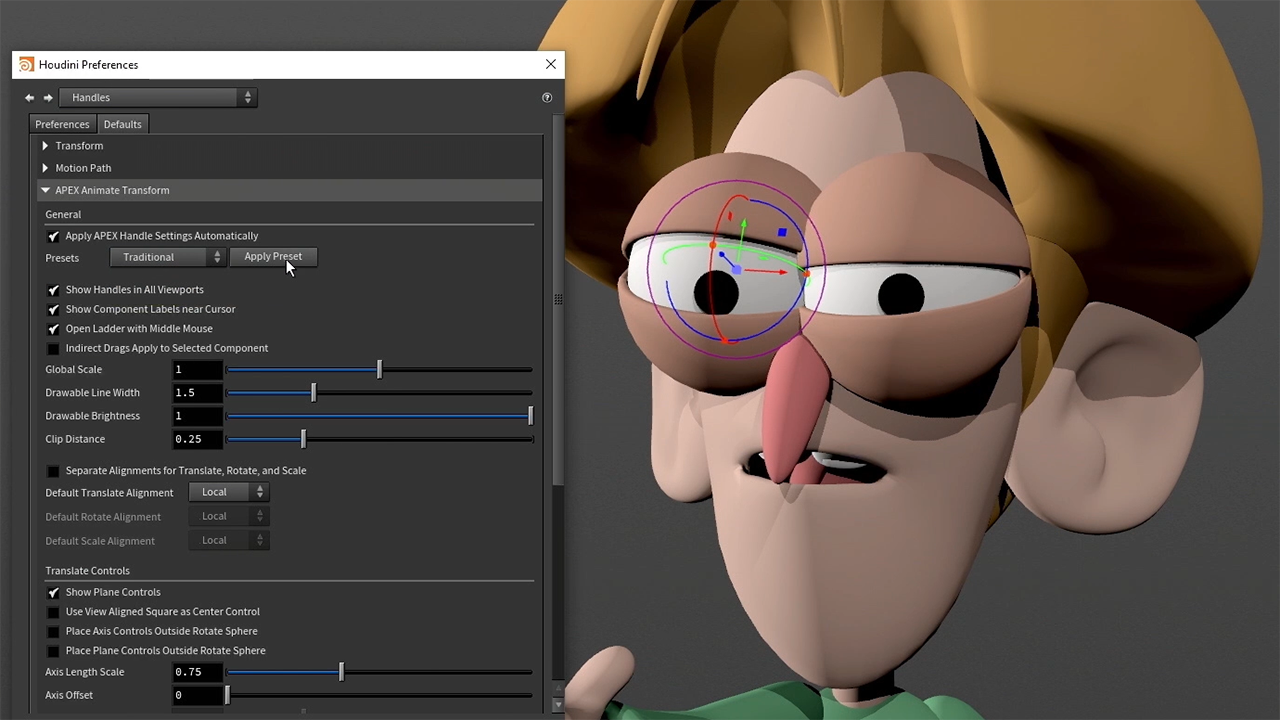Enable Separate Alignments for Translate, Rotate, Scale

click(54, 471)
